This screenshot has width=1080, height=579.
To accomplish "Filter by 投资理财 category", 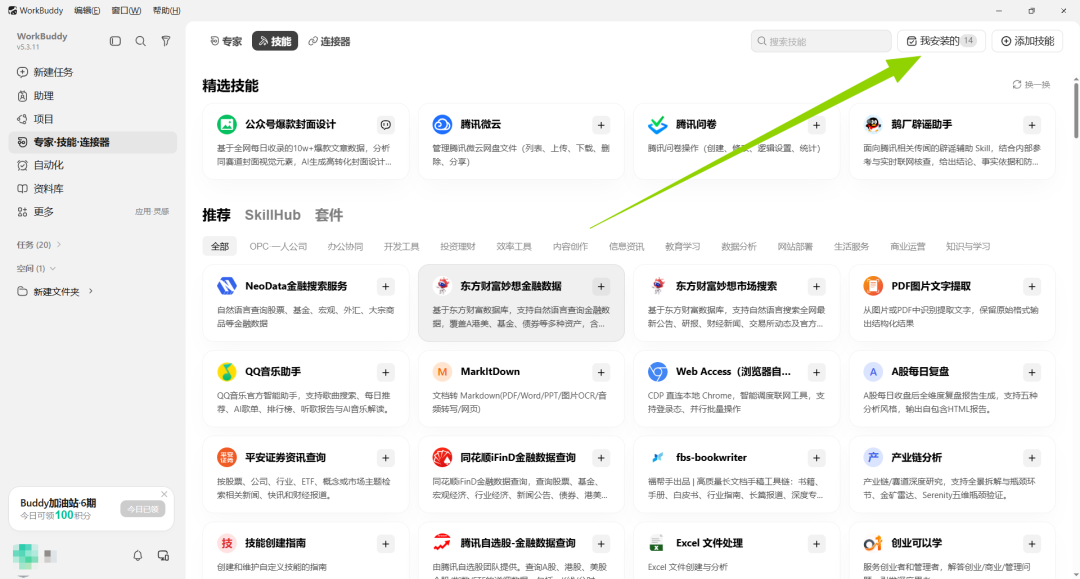I will tap(458, 246).
